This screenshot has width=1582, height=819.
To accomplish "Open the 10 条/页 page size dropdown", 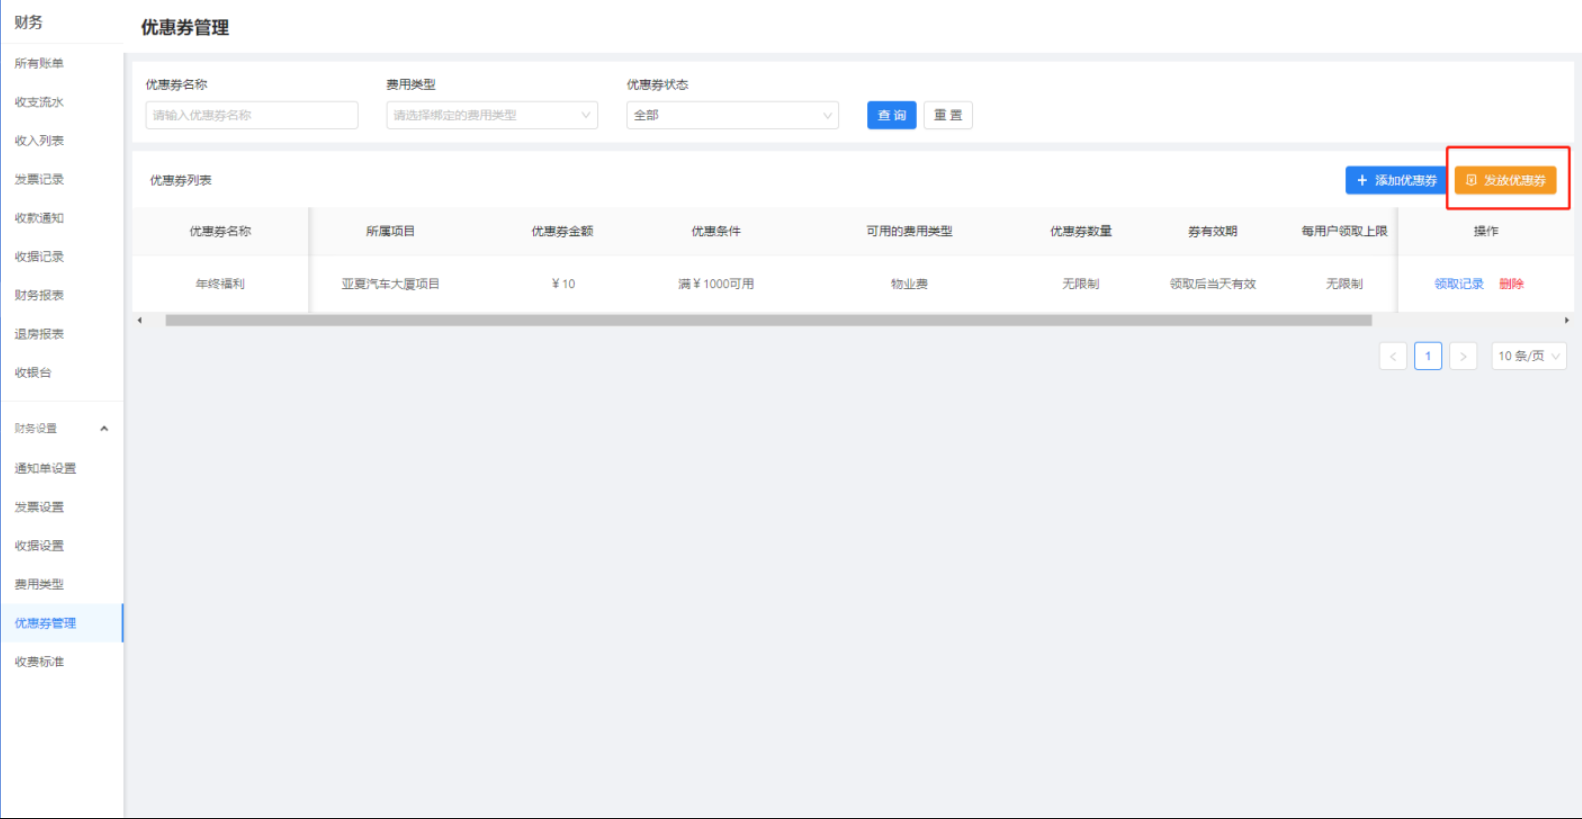I will (1528, 356).
